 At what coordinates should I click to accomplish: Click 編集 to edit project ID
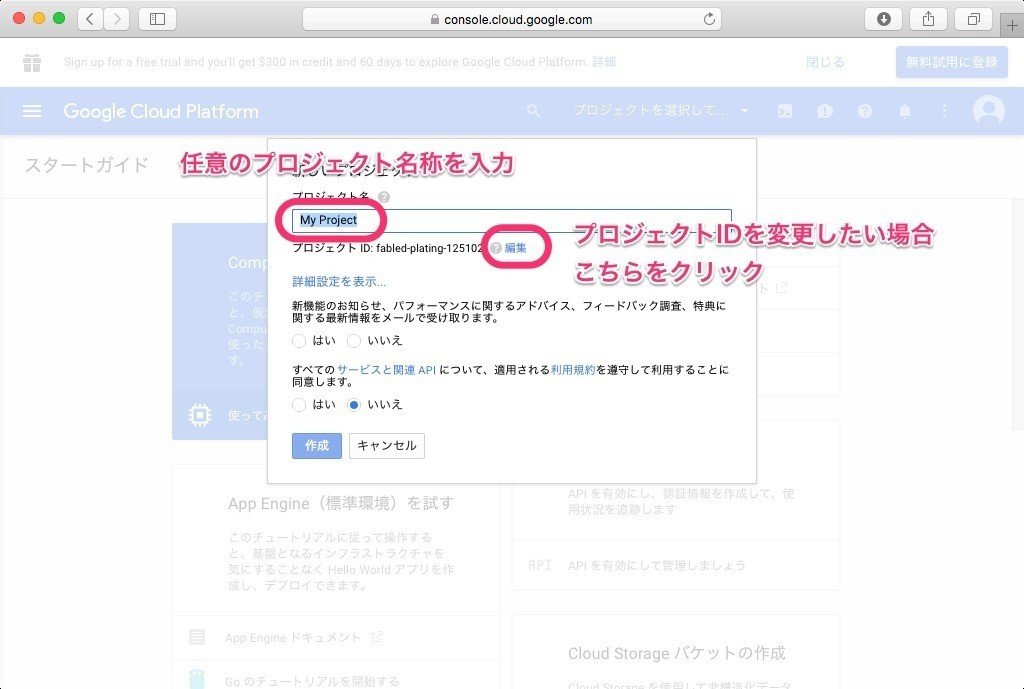[x=516, y=248]
